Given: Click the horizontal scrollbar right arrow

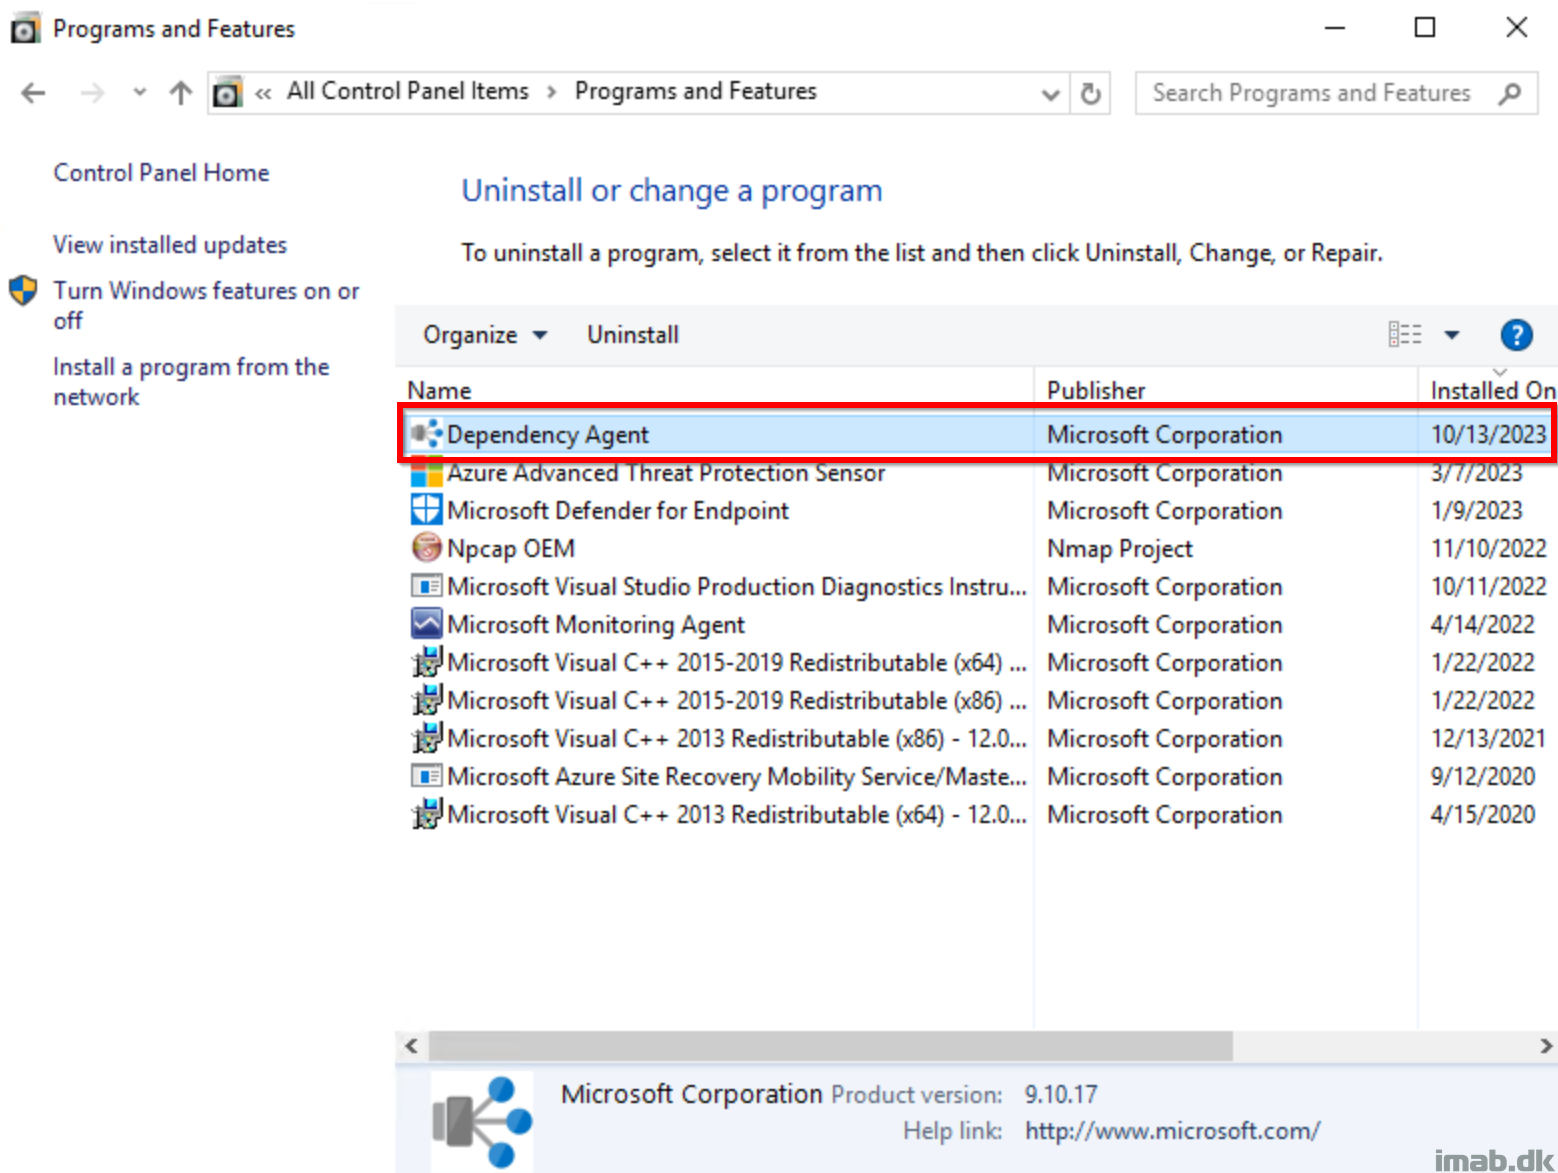Looking at the screenshot, I should pos(1546,1046).
